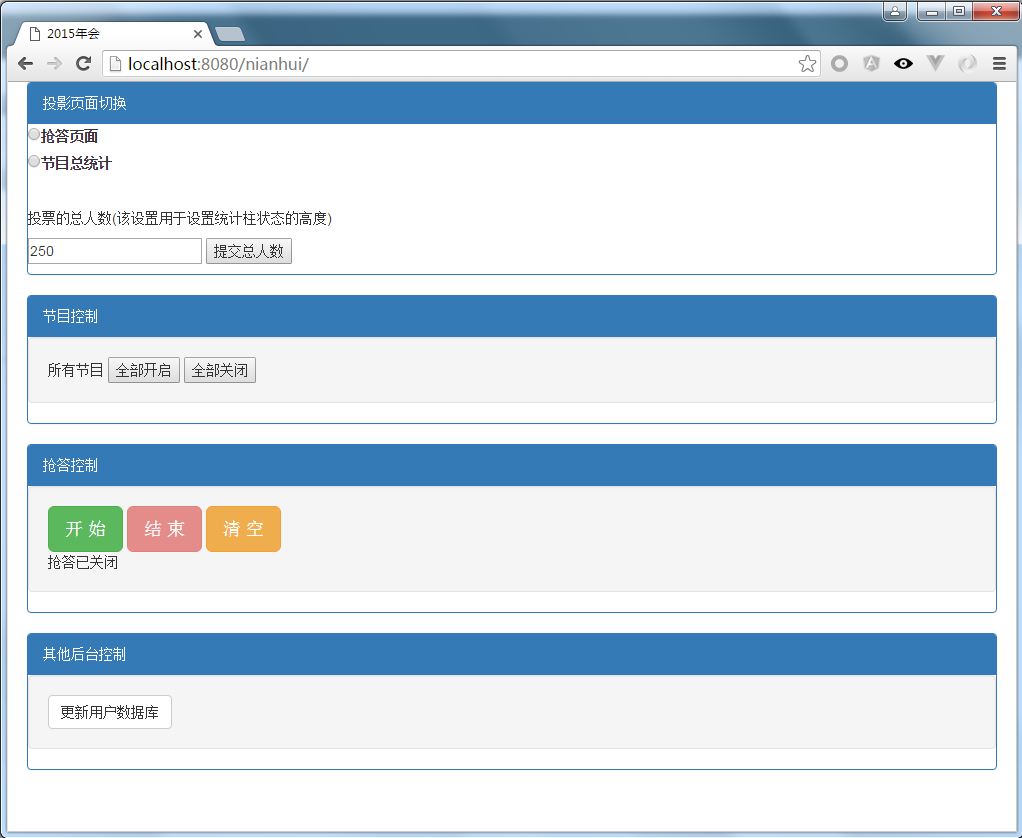
Task: Select the 2015年会 browser tab
Action: coord(114,34)
